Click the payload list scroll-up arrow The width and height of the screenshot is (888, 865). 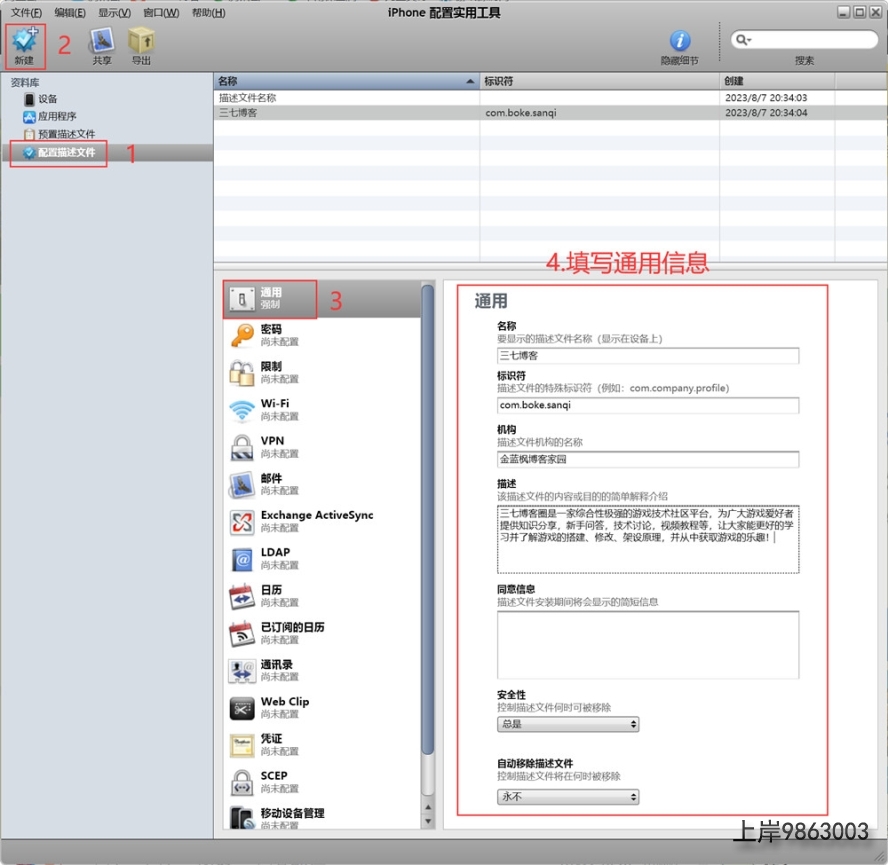pos(428,807)
